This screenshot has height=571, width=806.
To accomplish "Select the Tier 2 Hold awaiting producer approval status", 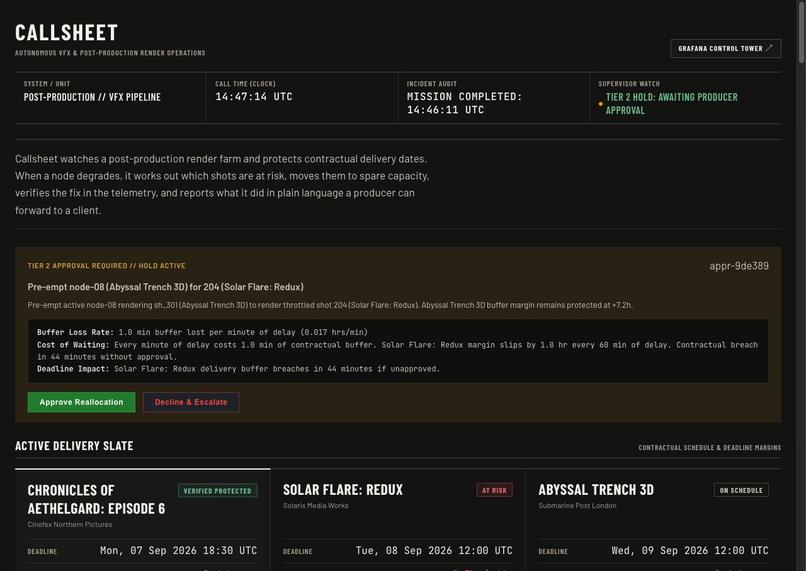I will [x=671, y=103].
